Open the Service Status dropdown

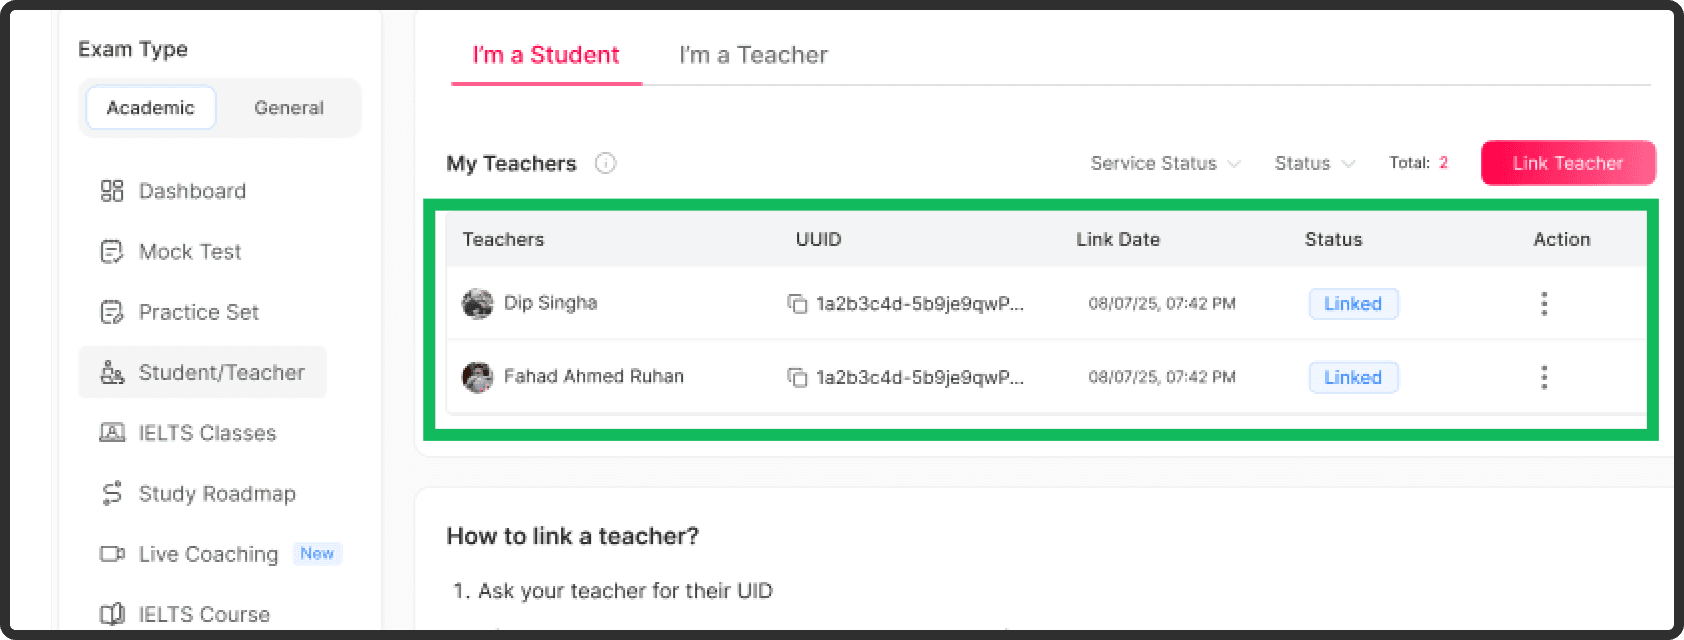[x=1163, y=163]
